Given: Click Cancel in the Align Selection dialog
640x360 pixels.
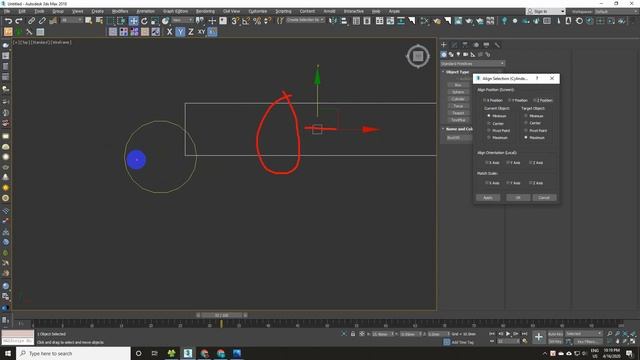Looking at the screenshot, I should 544,198.
